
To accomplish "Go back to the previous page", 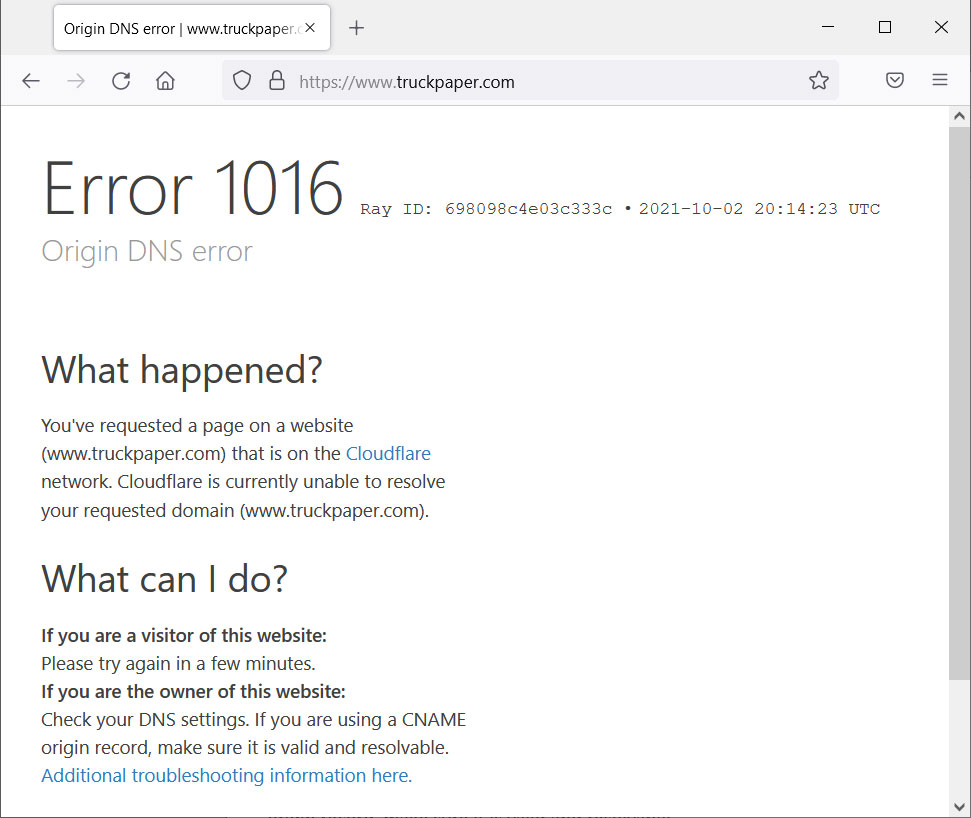I will coord(31,81).
